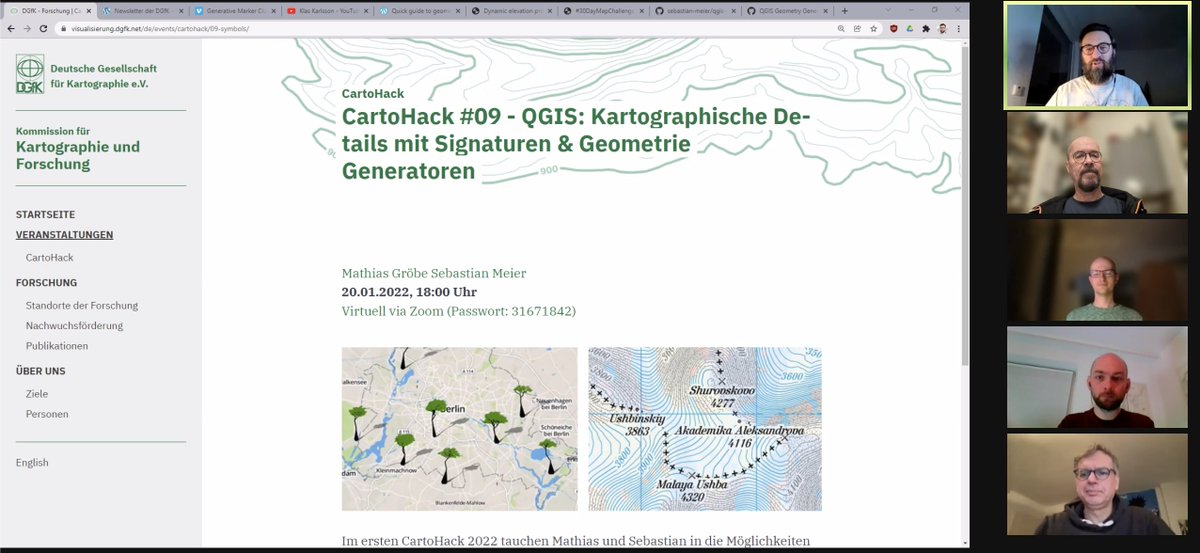Click the browser forward arrow

tap(26, 29)
